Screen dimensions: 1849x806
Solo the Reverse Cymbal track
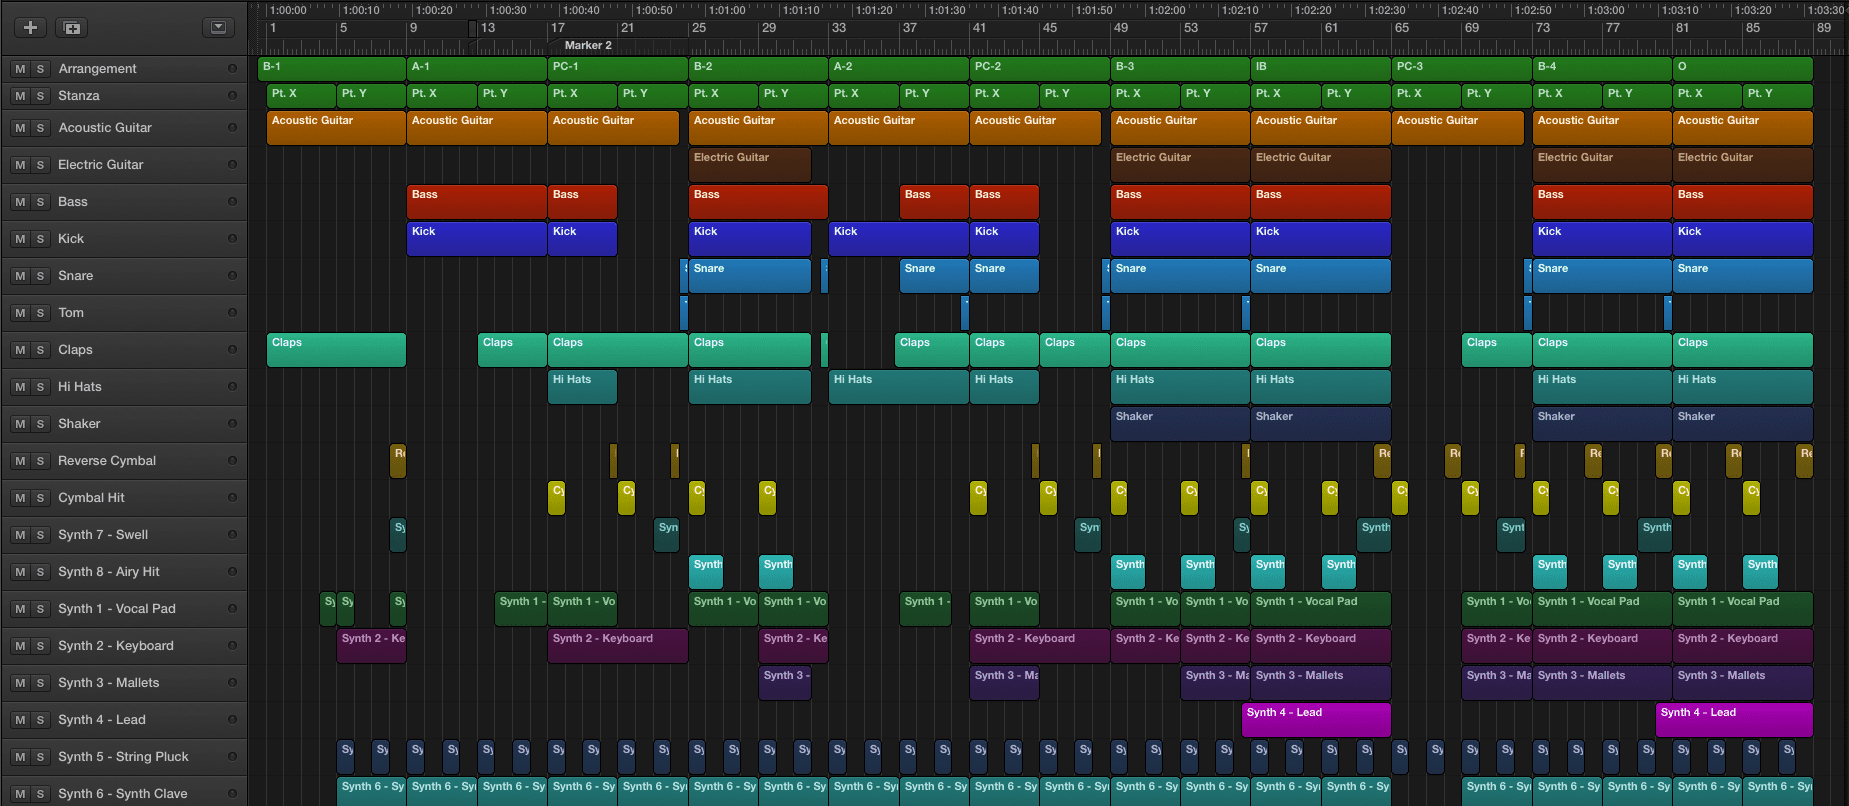pos(40,461)
